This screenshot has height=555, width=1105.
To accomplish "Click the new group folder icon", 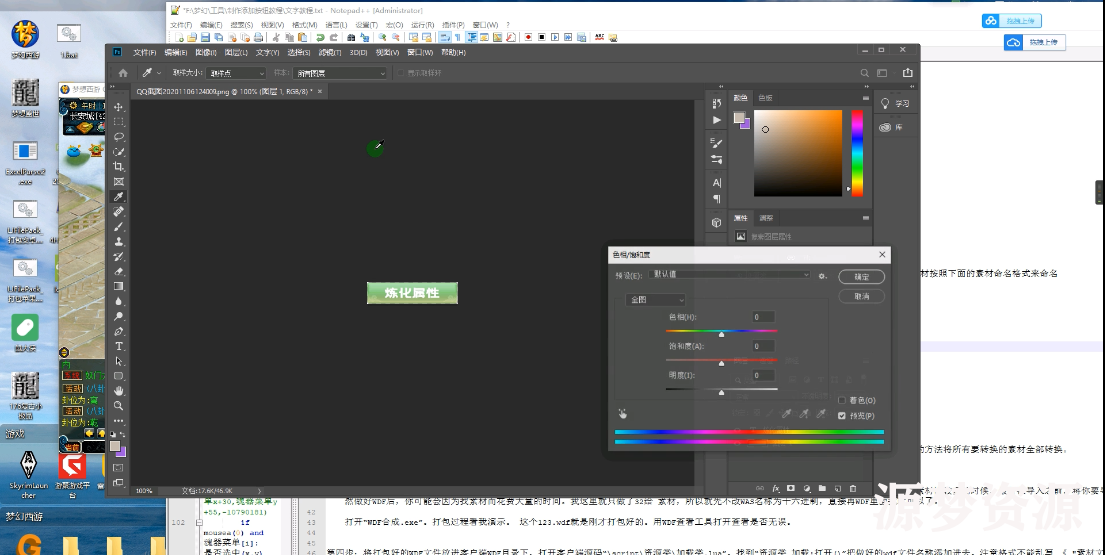I will (x=822, y=488).
